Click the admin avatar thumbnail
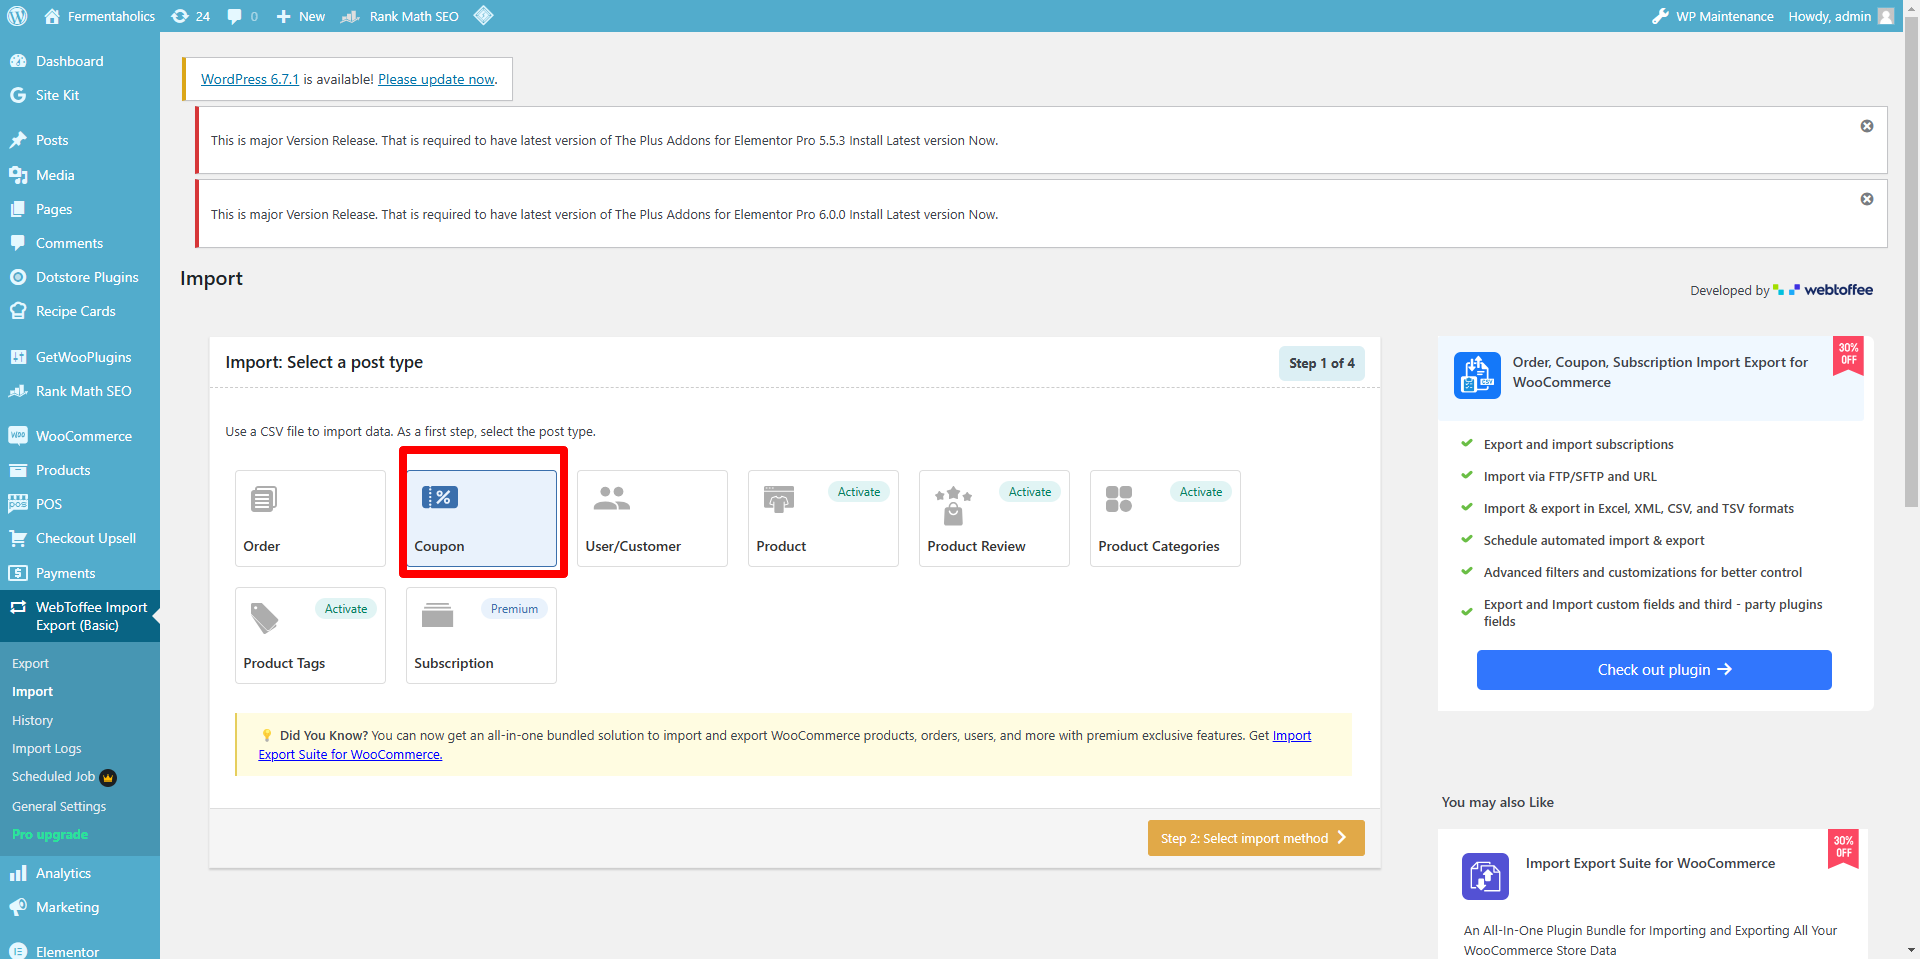The height and width of the screenshot is (959, 1920). 1886,16
